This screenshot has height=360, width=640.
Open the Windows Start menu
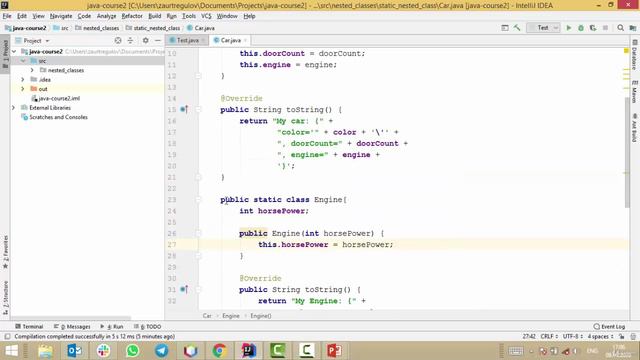pos(11,351)
